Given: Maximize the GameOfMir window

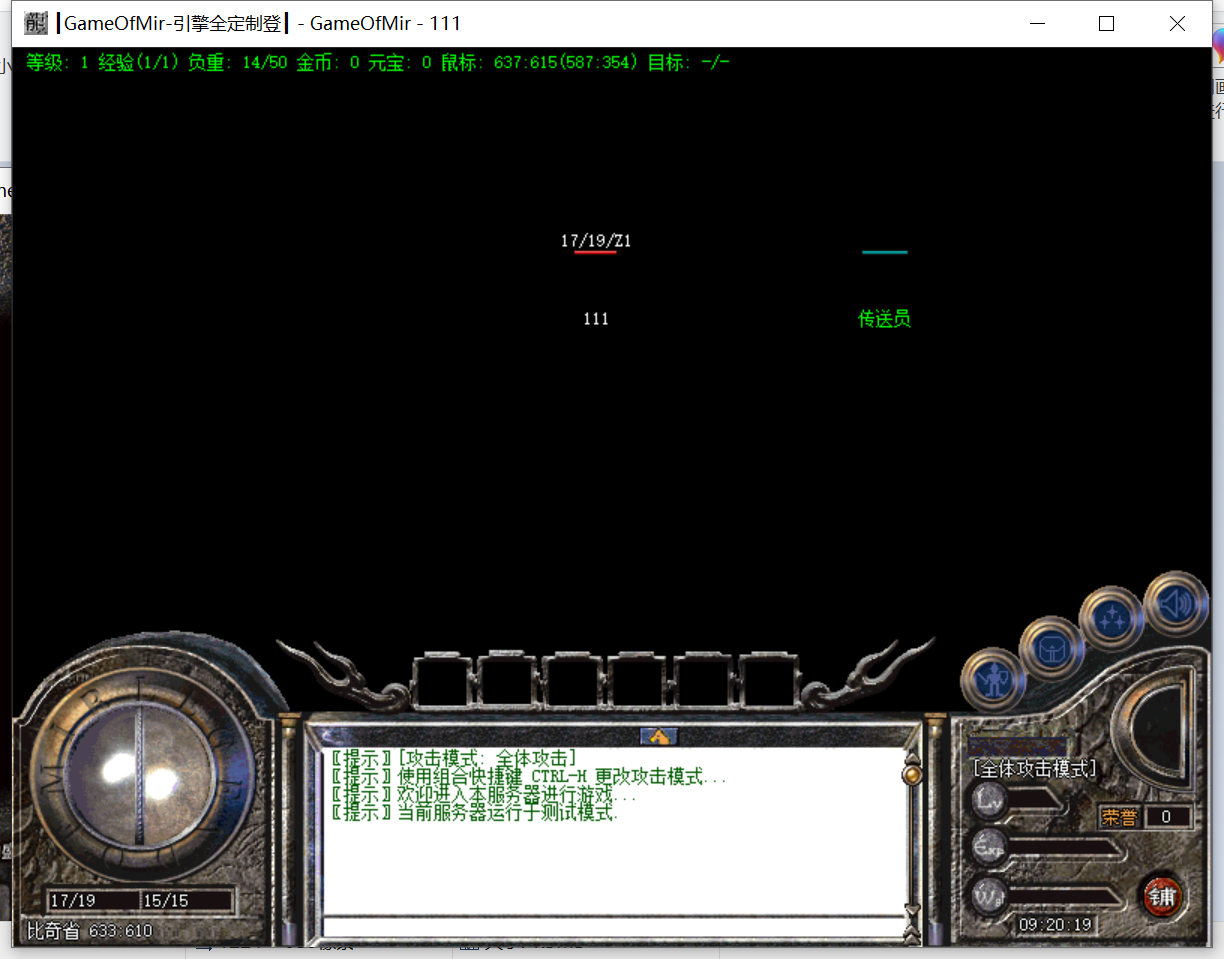Looking at the screenshot, I should pos(1106,23).
